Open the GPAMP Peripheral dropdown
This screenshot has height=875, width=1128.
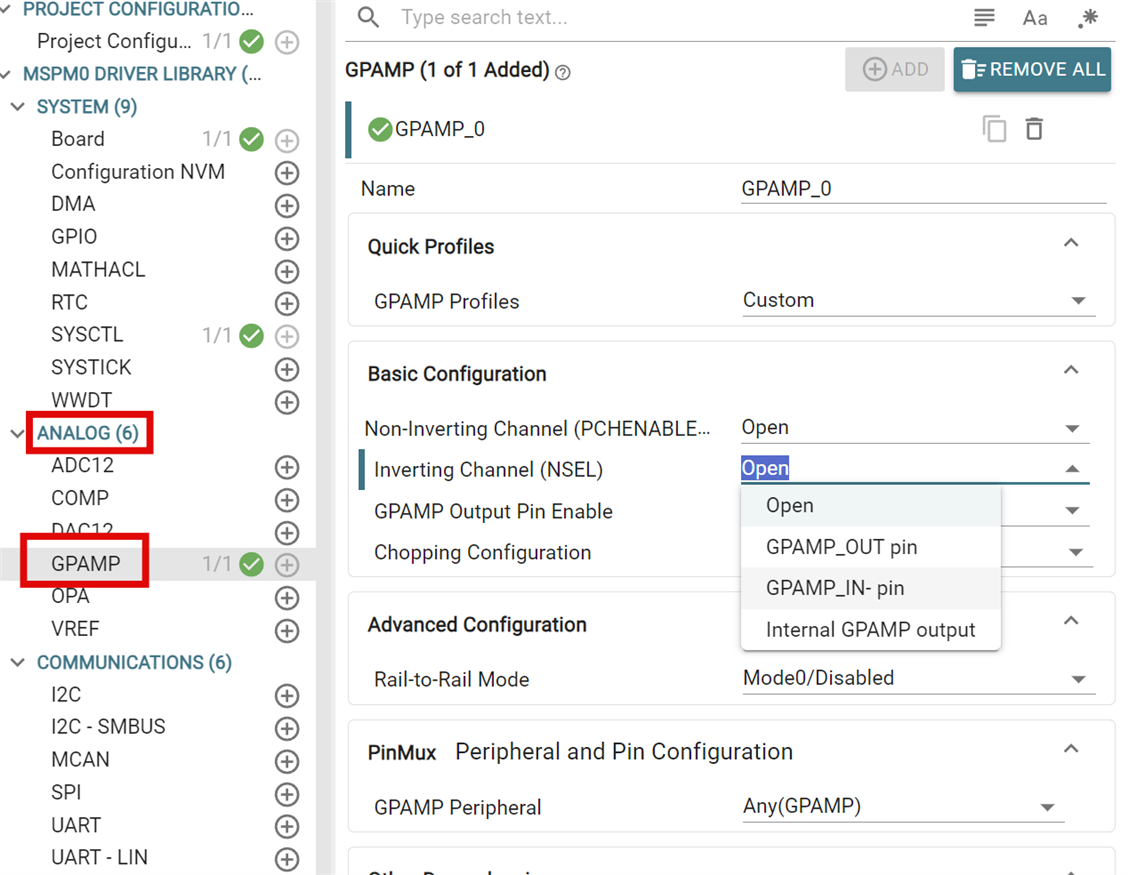pyautogui.click(x=903, y=806)
